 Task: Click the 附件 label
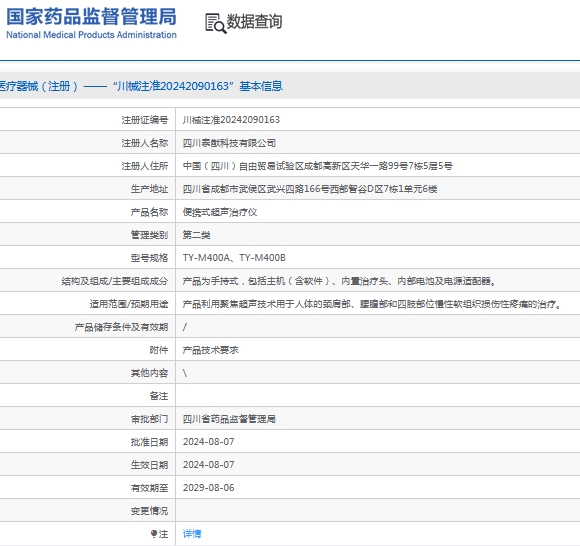[159, 350]
